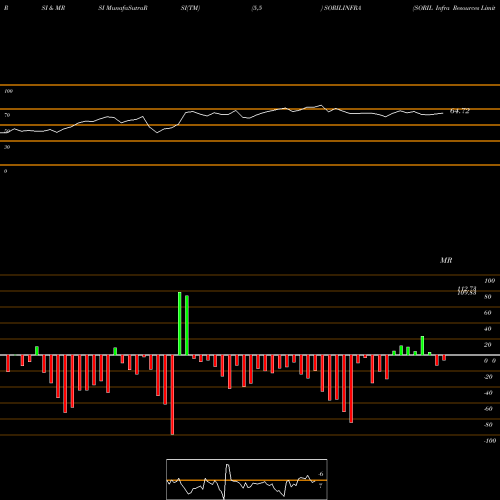Click the RSI axis label 0
500x500 pixels.
click(5, 171)
